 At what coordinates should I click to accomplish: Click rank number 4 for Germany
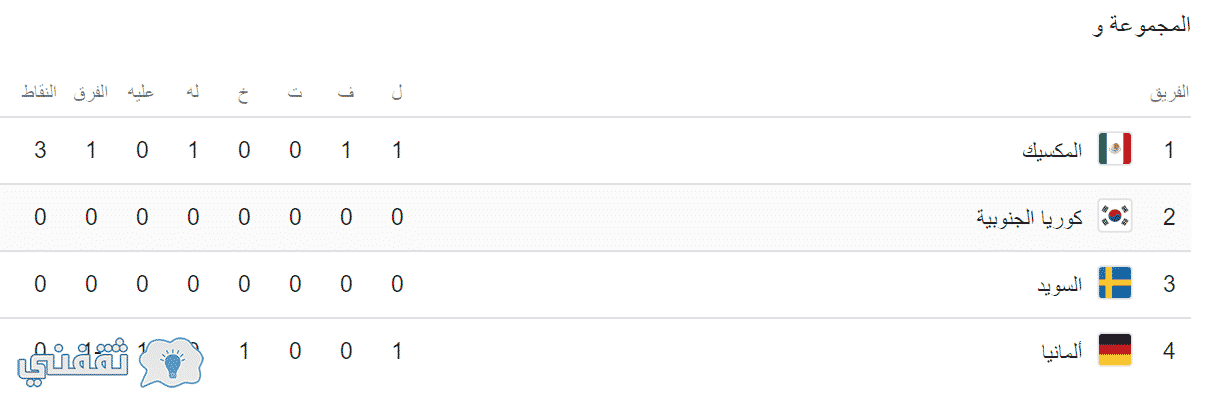point(1169,352)
